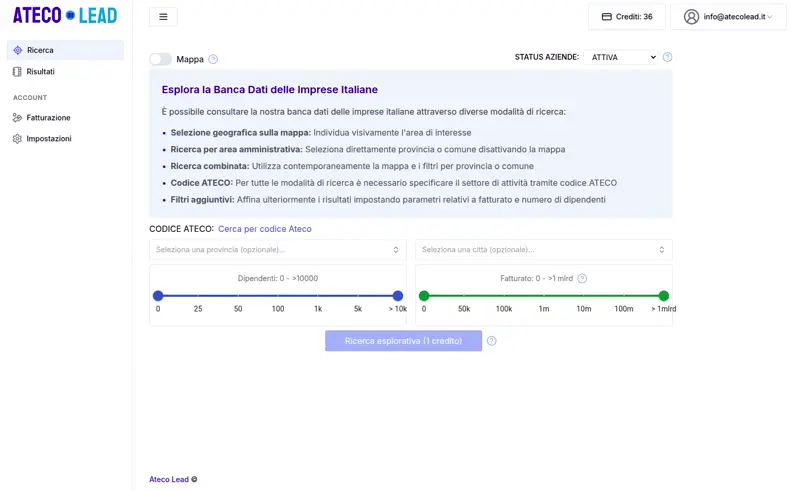Open the Status Aziende ATTIVA dropdown
Viewport: 800px width, 491px height.
[621, 57]
